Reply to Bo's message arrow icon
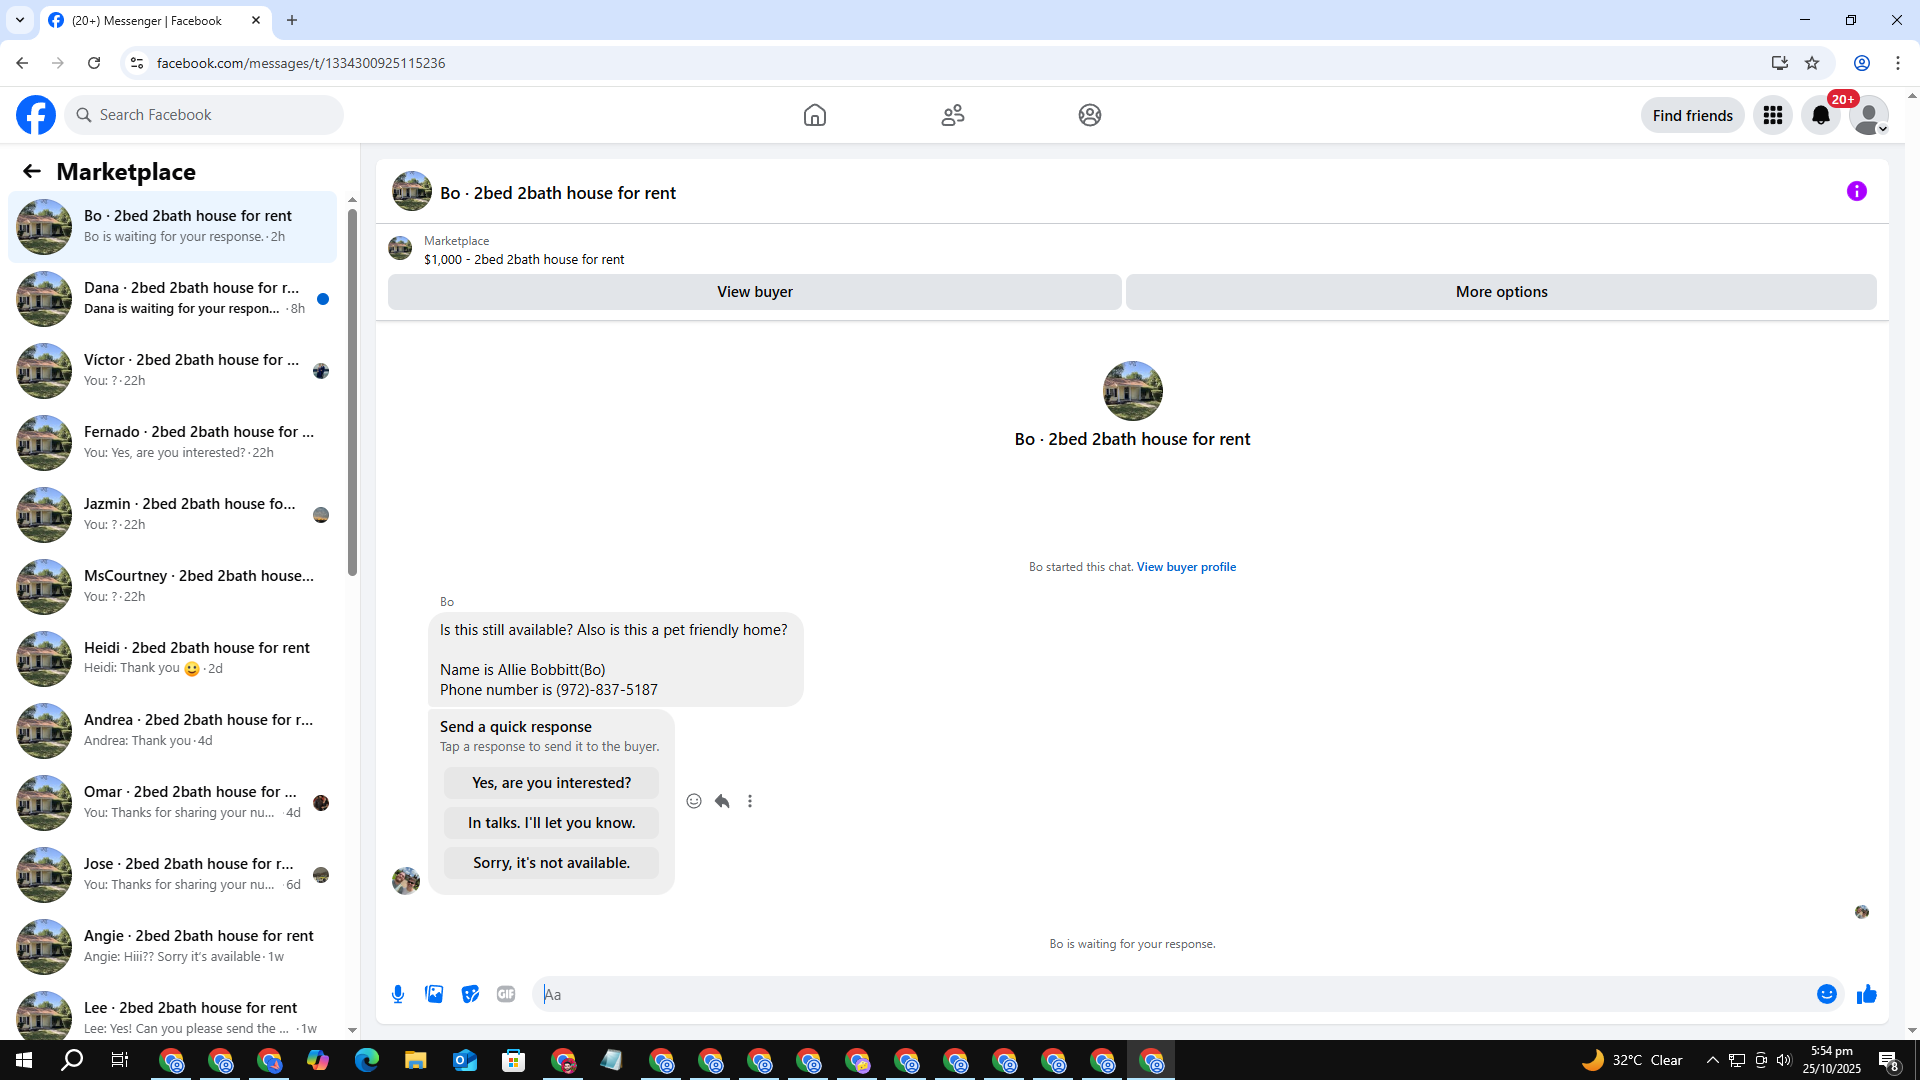 tap(722, 801)
